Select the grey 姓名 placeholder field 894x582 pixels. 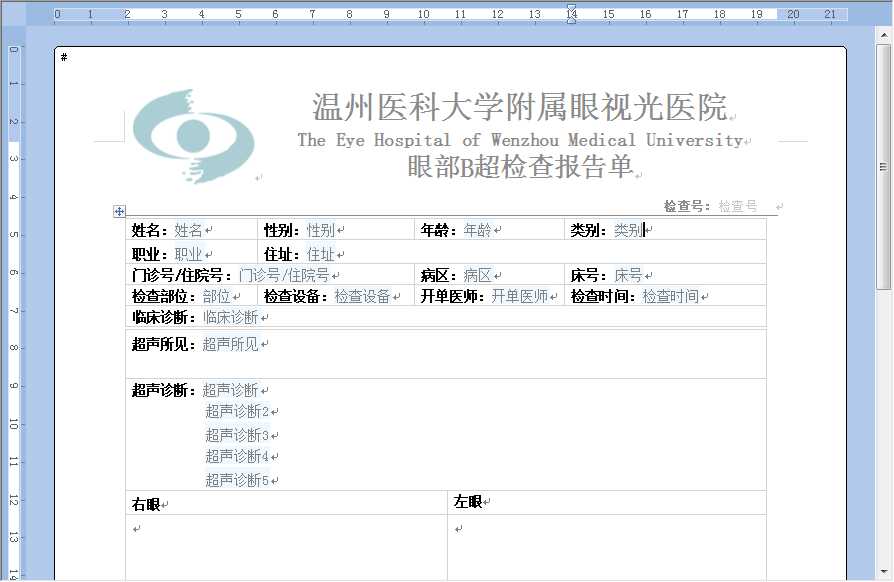[189, 230]
